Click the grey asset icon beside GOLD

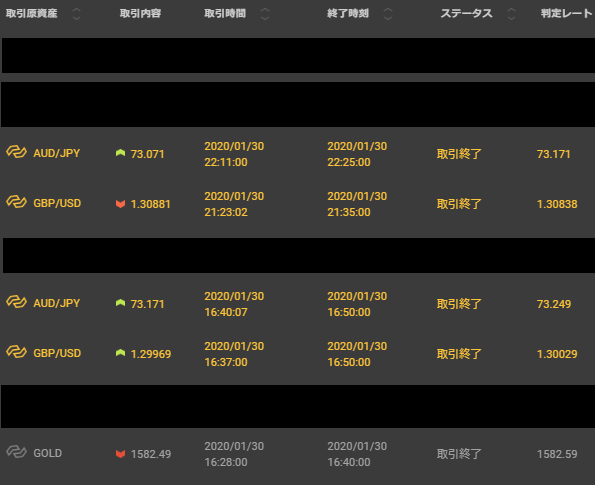click(x=16, y=452)
